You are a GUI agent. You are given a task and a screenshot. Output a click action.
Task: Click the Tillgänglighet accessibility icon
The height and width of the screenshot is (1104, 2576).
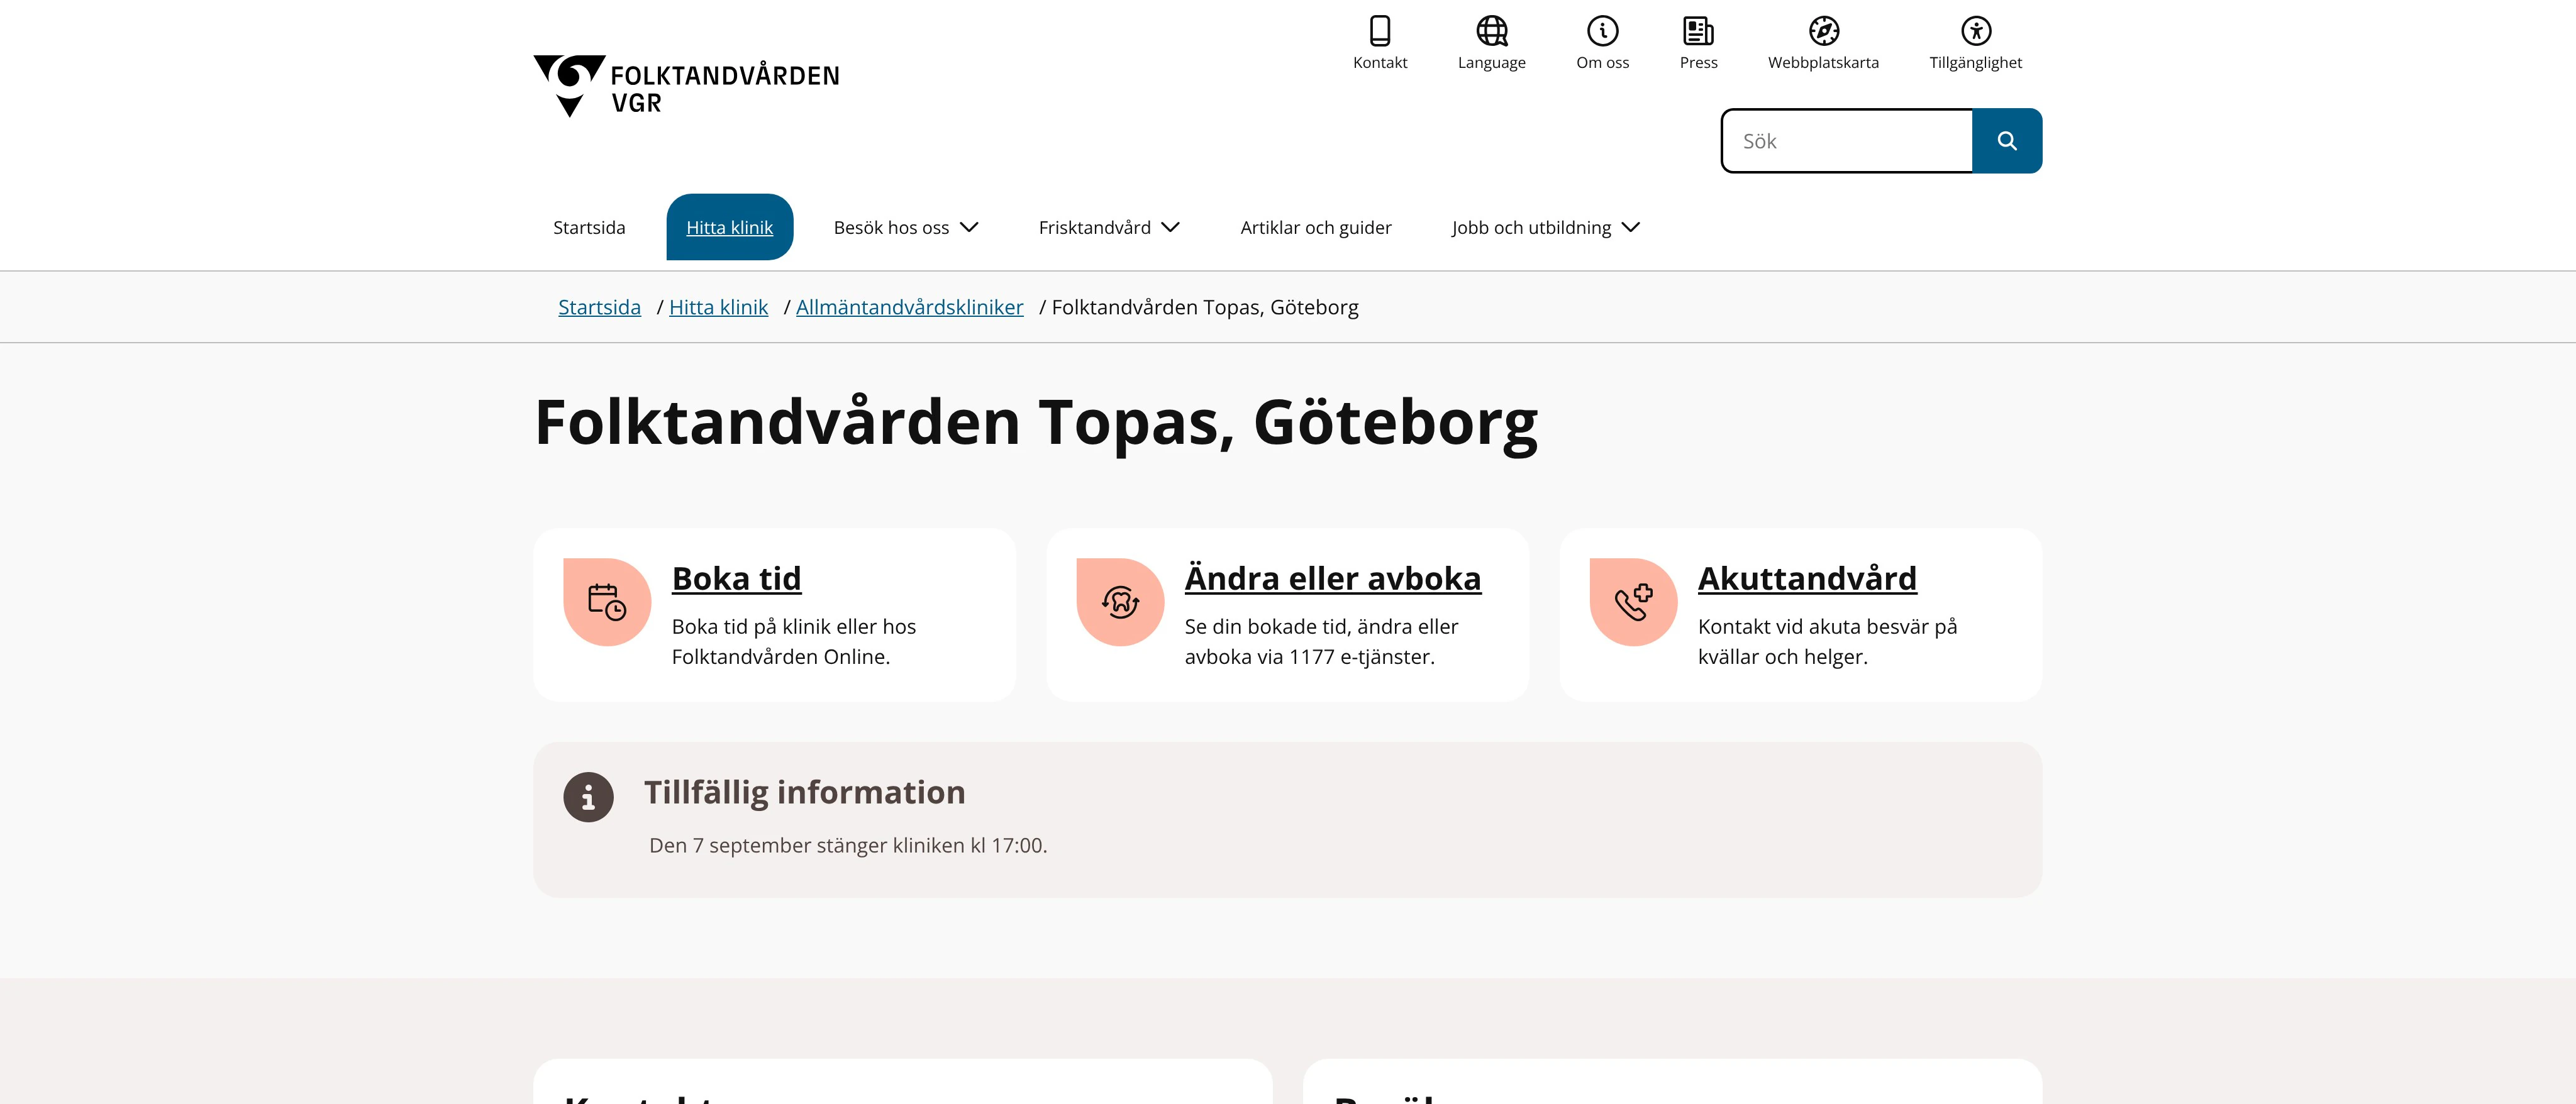(1976, 31)
